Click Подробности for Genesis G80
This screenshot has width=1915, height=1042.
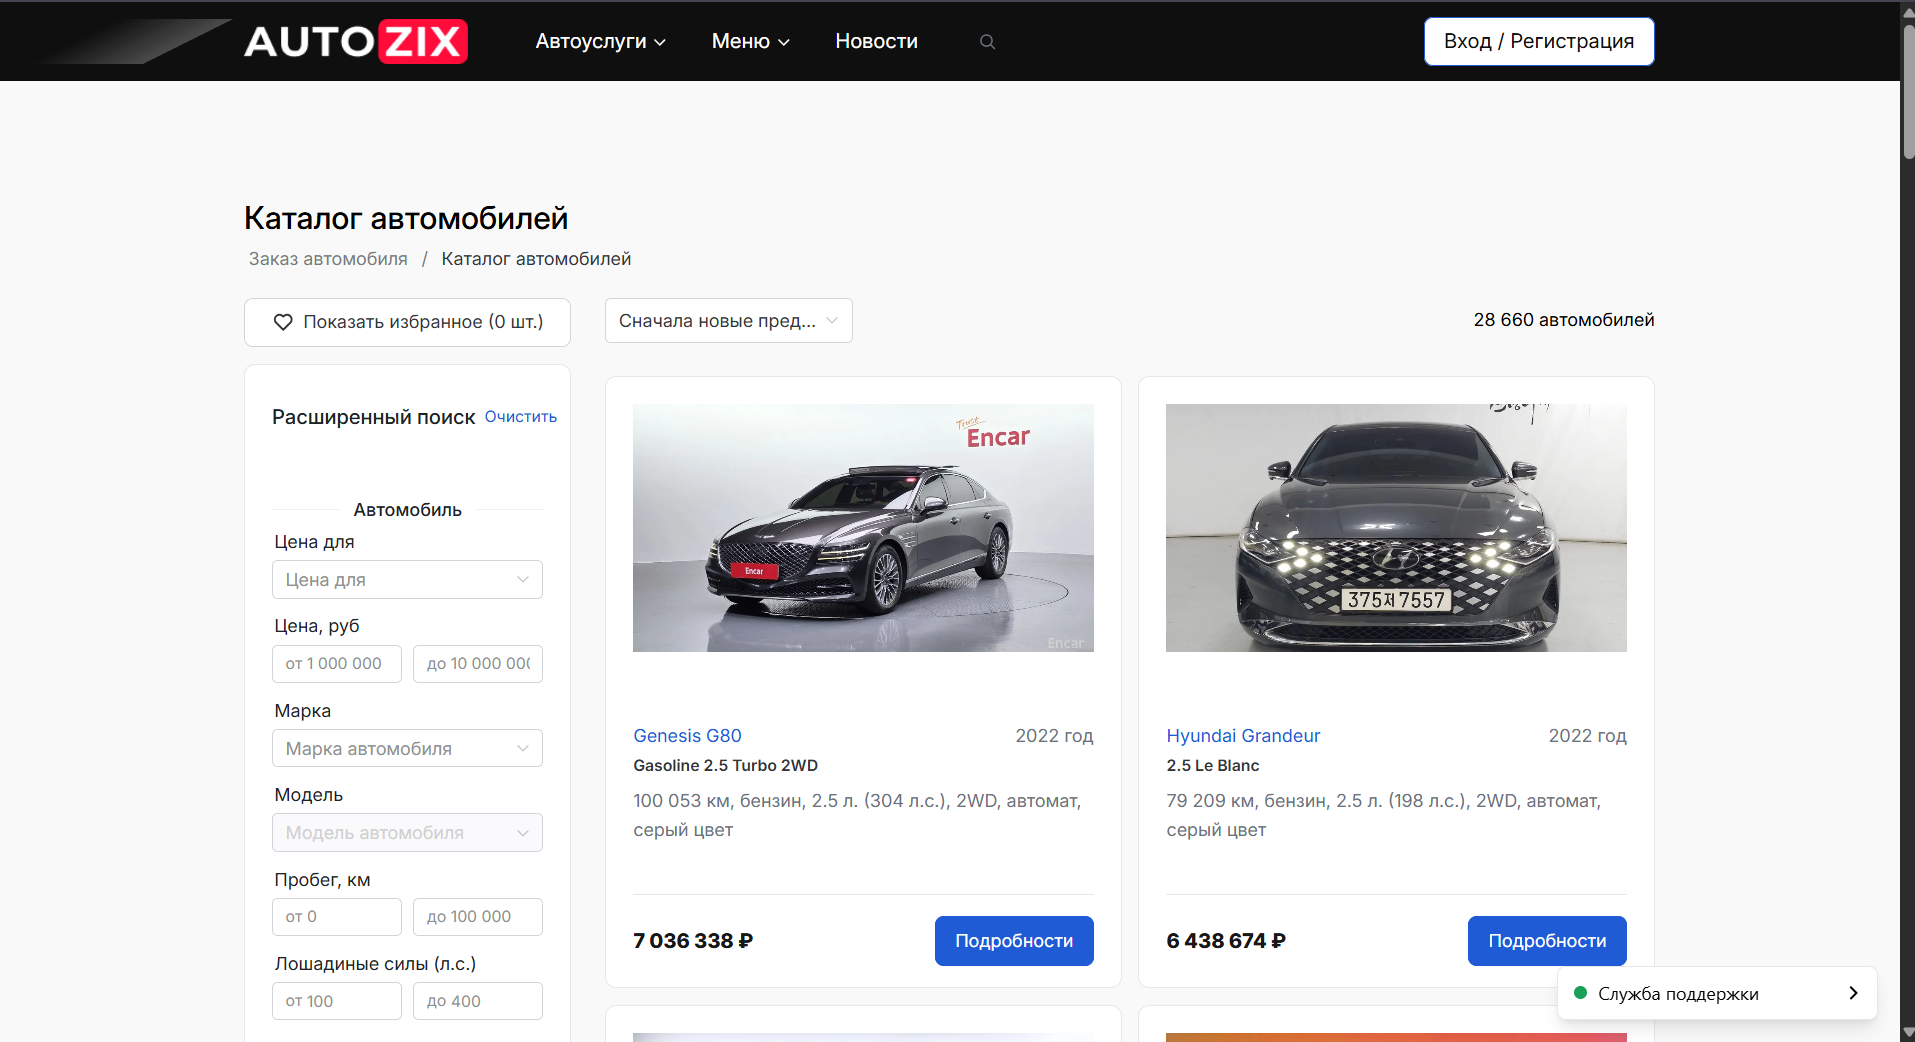tap(1014, 941)
